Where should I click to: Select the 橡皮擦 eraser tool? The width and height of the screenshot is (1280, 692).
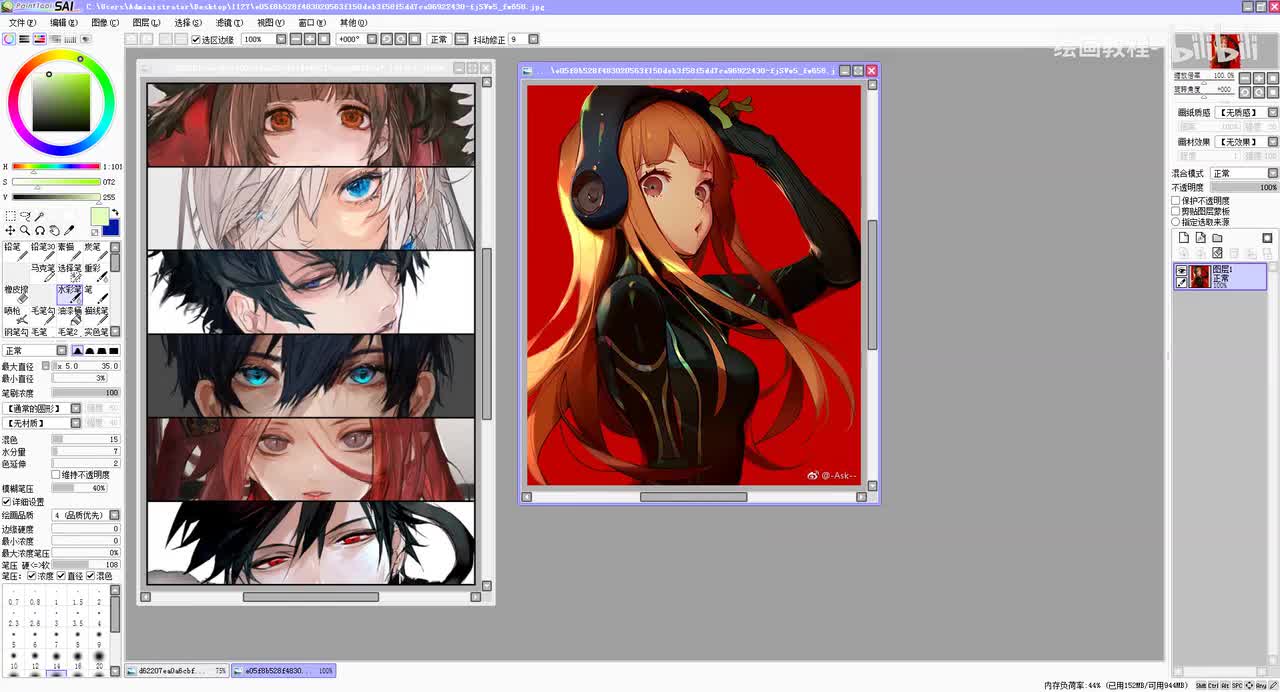point(16,294)
